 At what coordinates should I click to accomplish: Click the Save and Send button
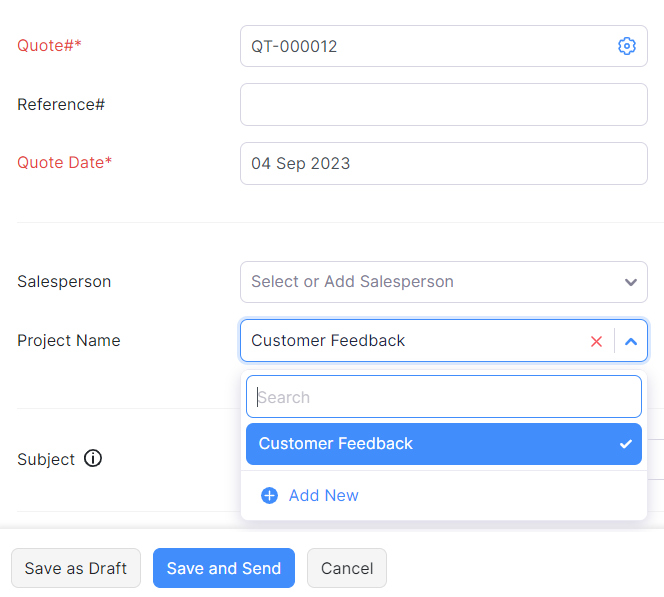click(x=224, y=568)
